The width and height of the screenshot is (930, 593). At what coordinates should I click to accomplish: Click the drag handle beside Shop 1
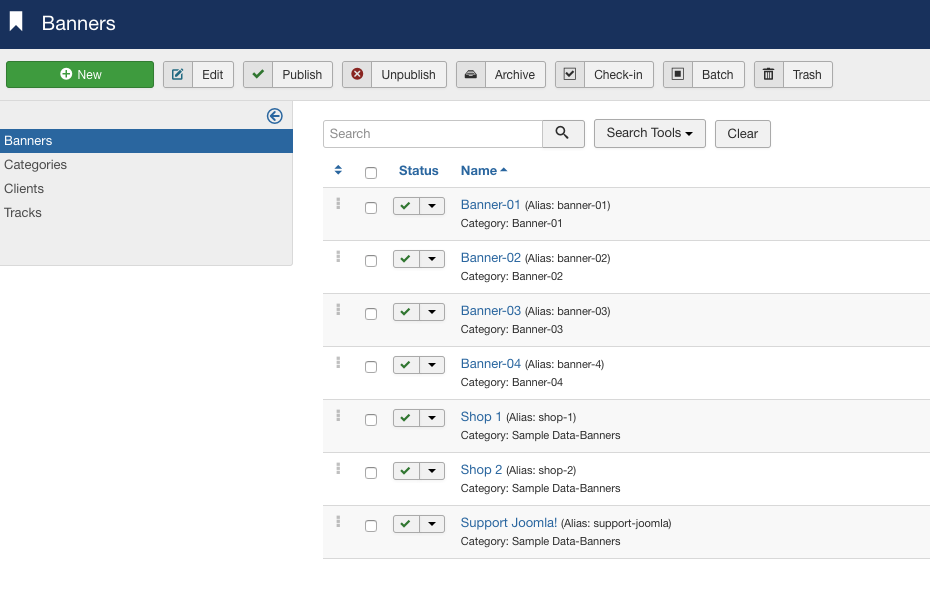click(x=338, y=415)
